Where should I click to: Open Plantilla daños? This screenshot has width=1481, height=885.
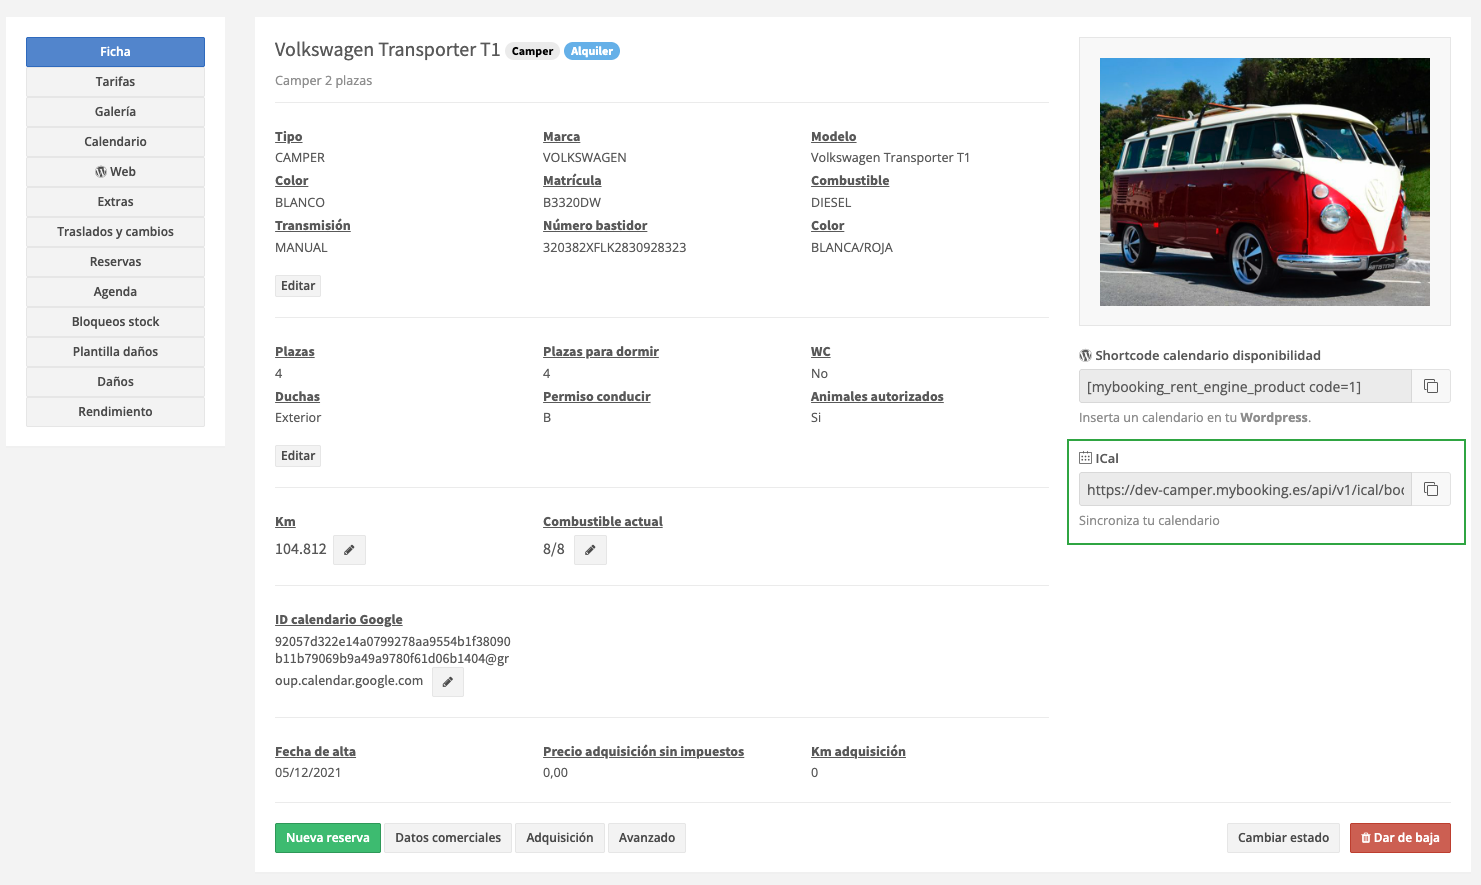[115, 352]
